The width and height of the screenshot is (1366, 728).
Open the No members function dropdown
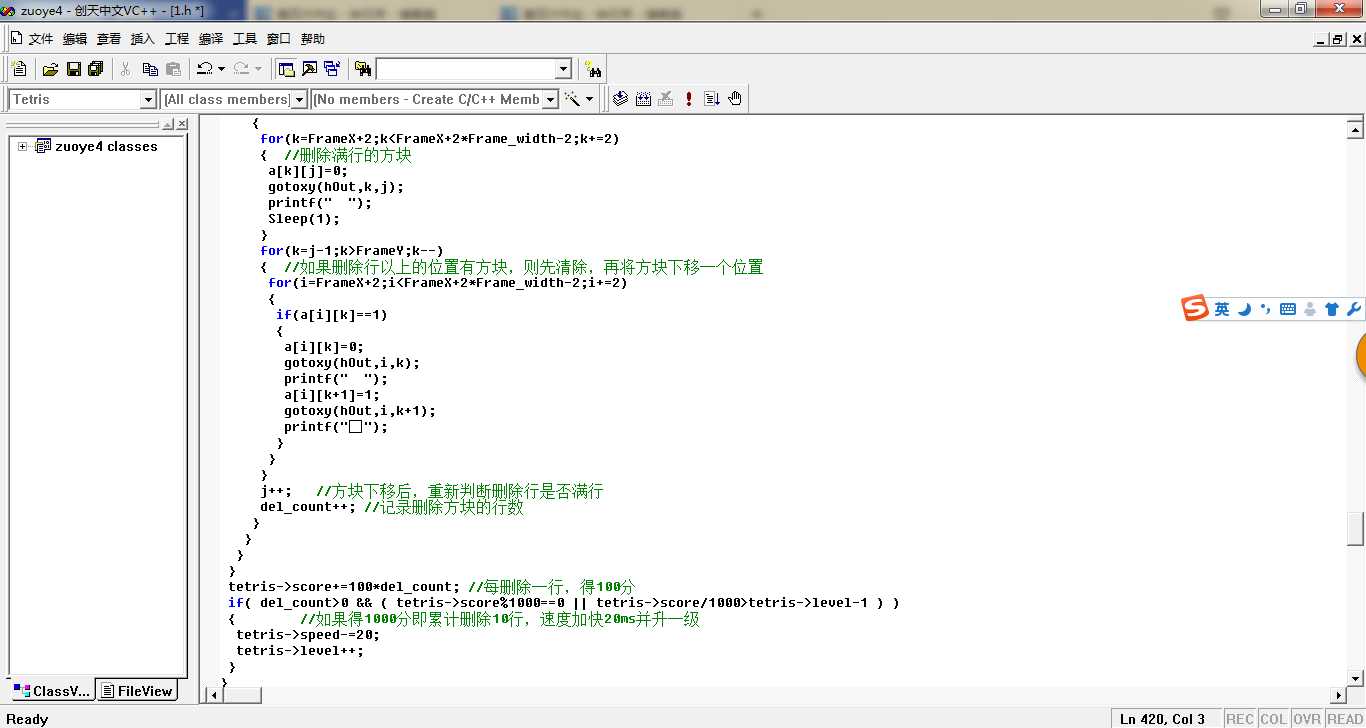pyautogui.click(x=550, y=100)
